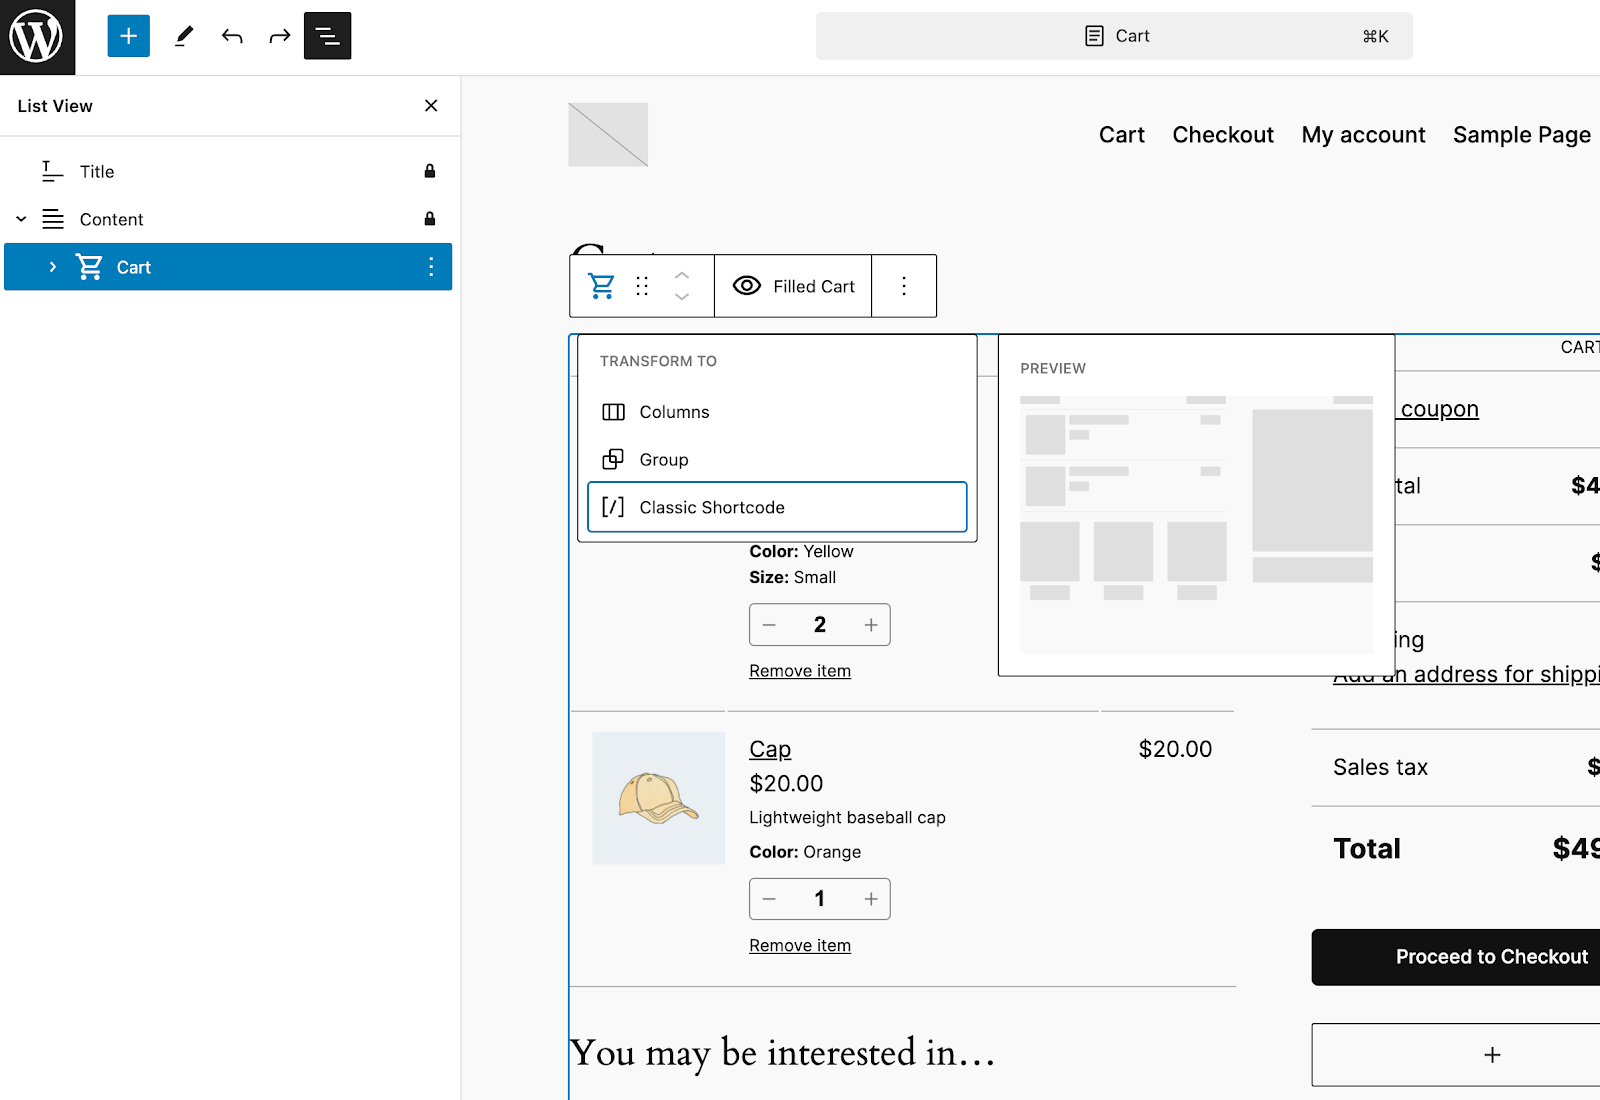Screen dimensions: 1600x1100
Task: Click the block down mover arrow
Action: pyautogui.click(x=681, y=297)
